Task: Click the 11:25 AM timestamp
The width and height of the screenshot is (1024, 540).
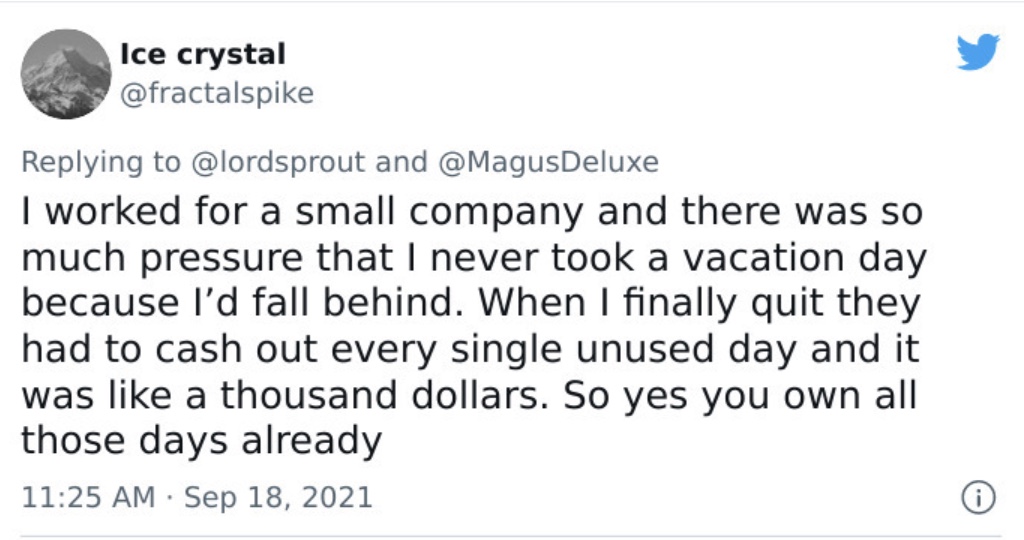Action: [x=88, y=497]
